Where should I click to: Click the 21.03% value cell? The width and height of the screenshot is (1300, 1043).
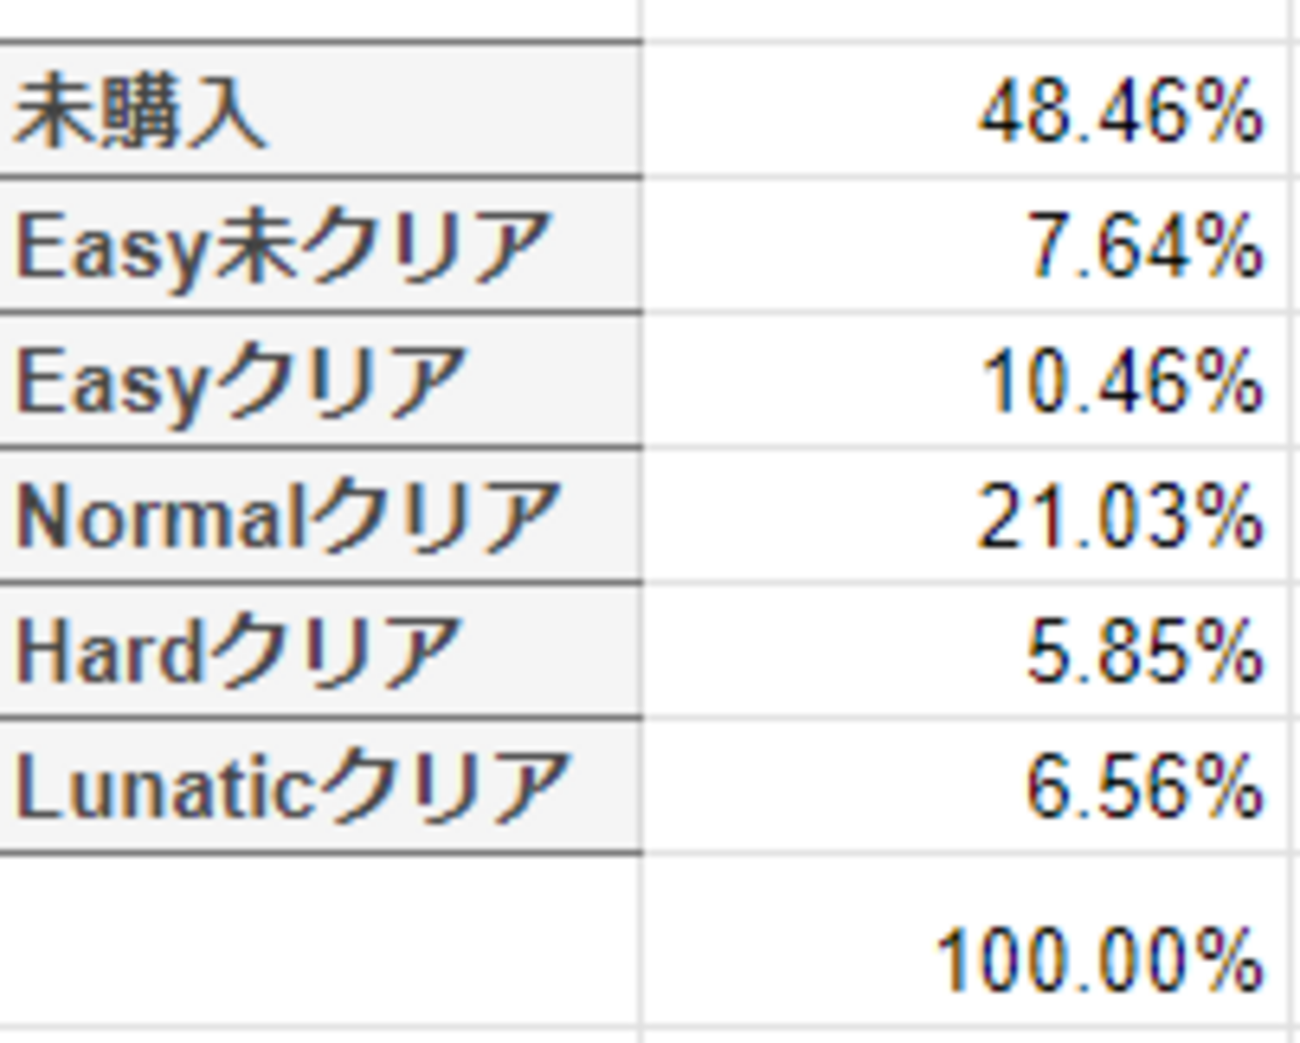(964, 516)
